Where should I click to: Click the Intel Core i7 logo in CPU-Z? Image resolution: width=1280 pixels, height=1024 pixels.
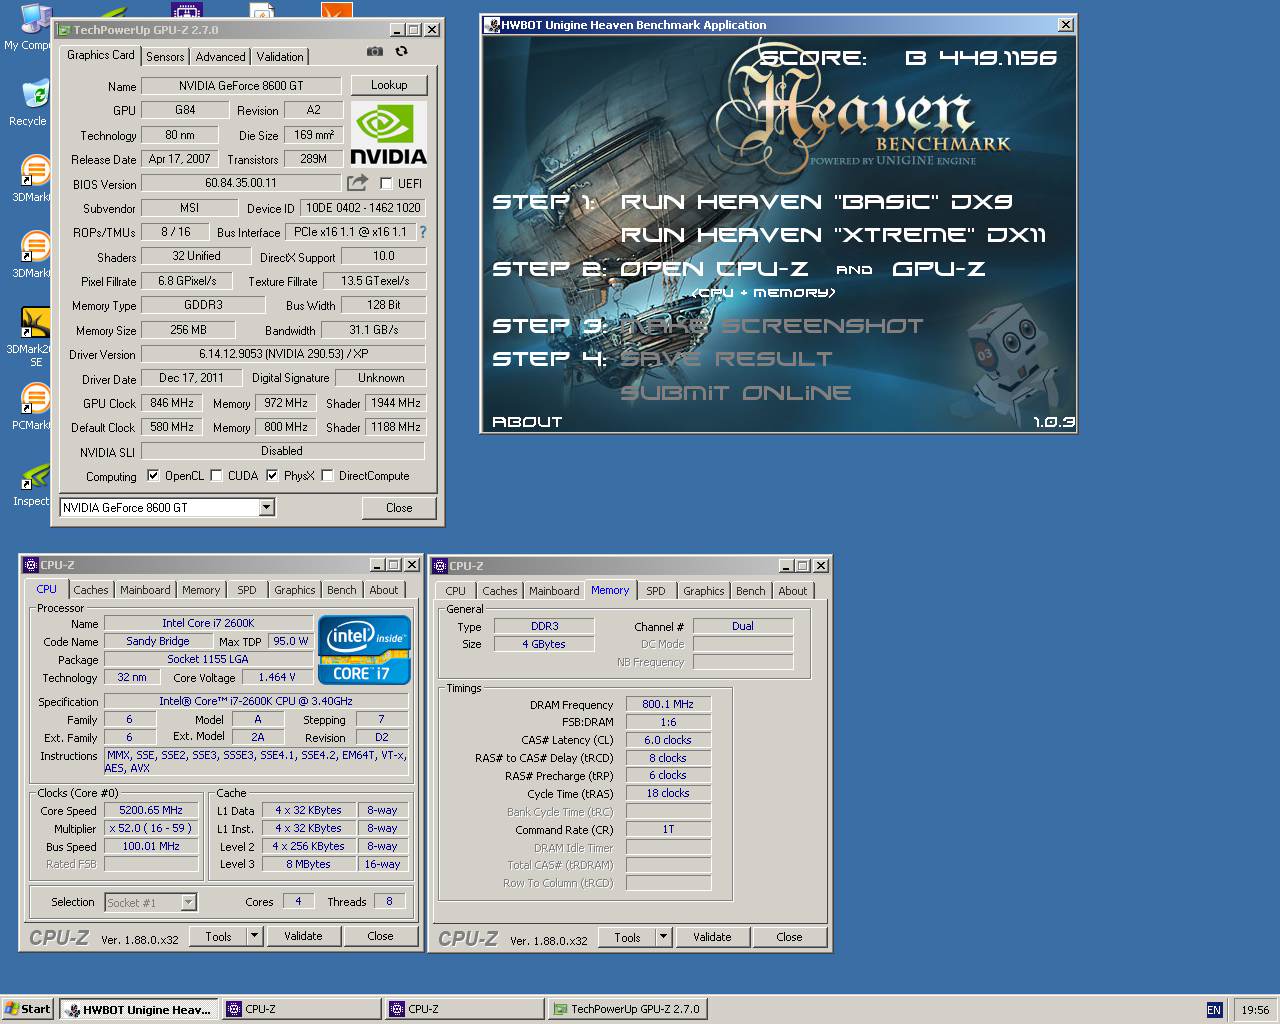pyautogui.click(x=364, y=650)
